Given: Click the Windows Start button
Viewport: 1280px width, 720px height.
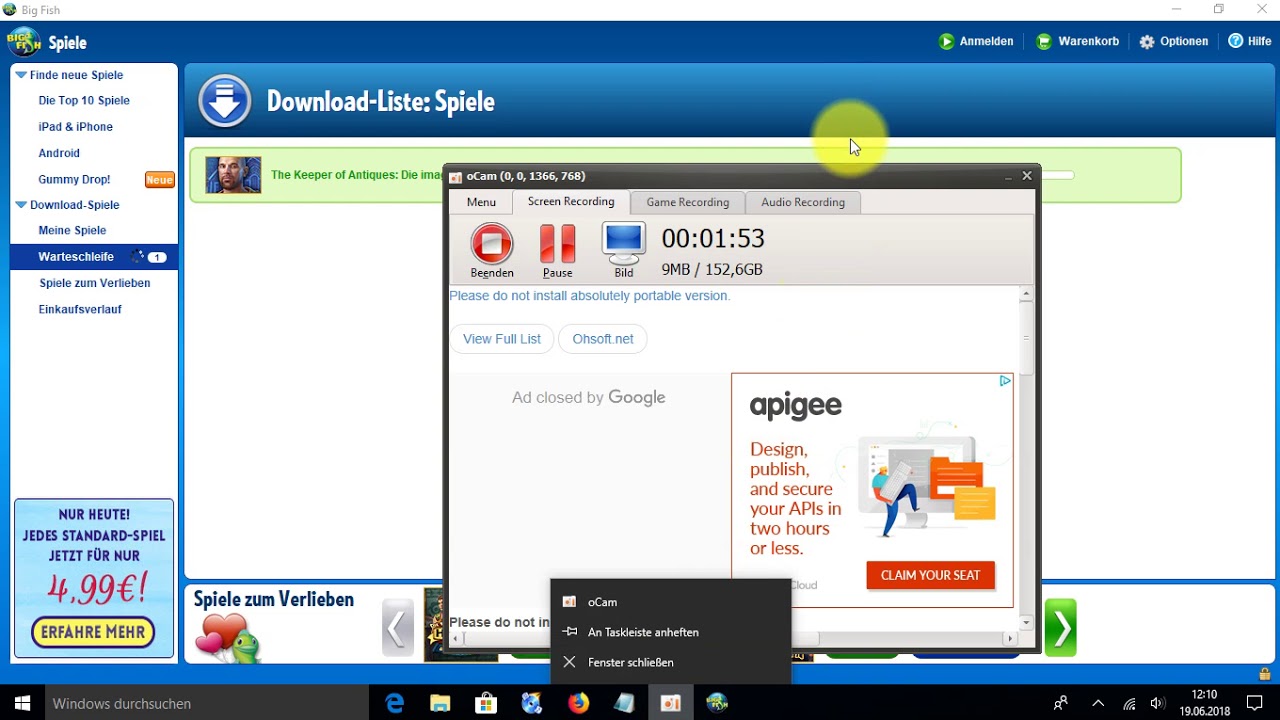Looking at the screenshot, I should coord(22,703).
